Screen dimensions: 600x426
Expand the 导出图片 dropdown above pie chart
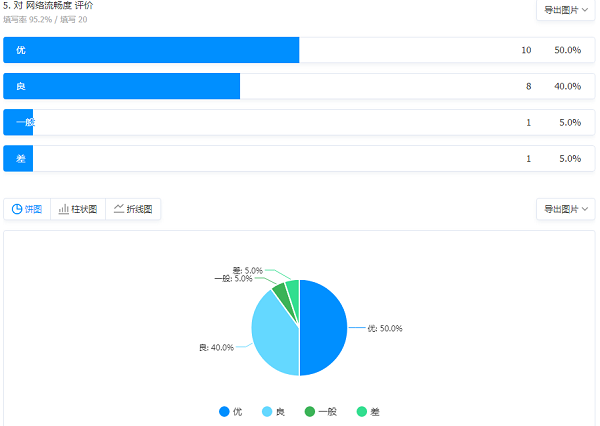click(566, 209)
